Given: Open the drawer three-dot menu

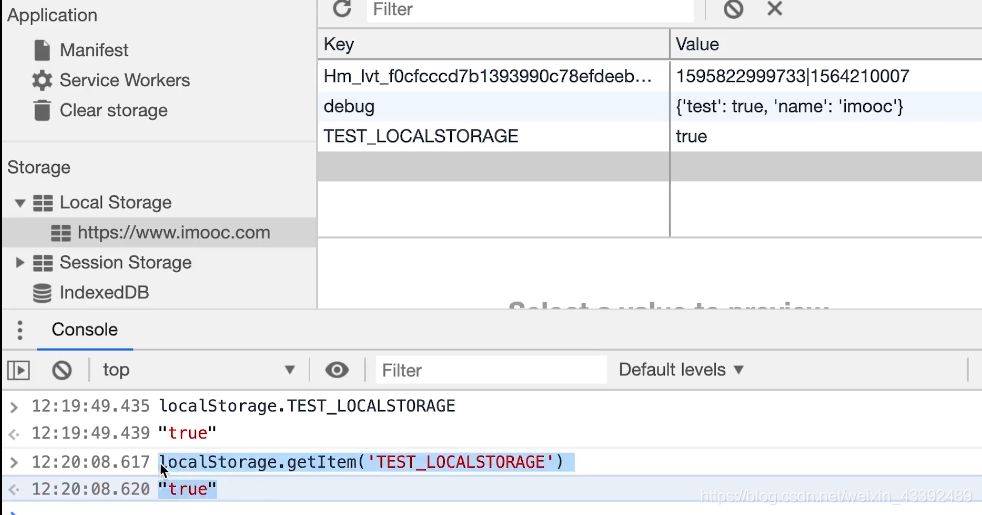Looking at the screenshot, I should [x=20, y=330].
